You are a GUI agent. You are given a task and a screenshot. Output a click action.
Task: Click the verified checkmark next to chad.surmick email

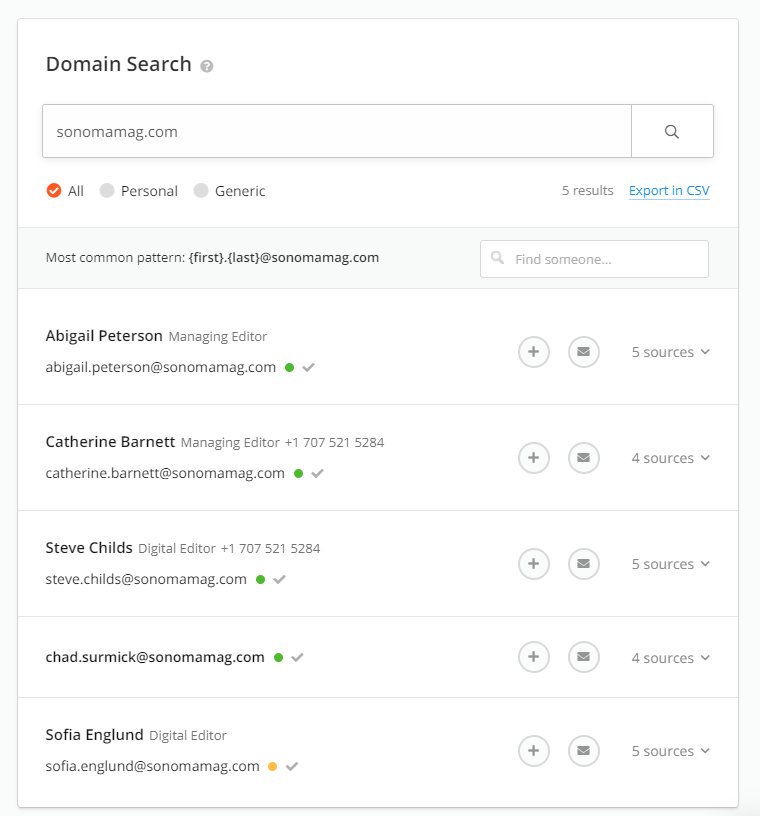tap(297, 657)
